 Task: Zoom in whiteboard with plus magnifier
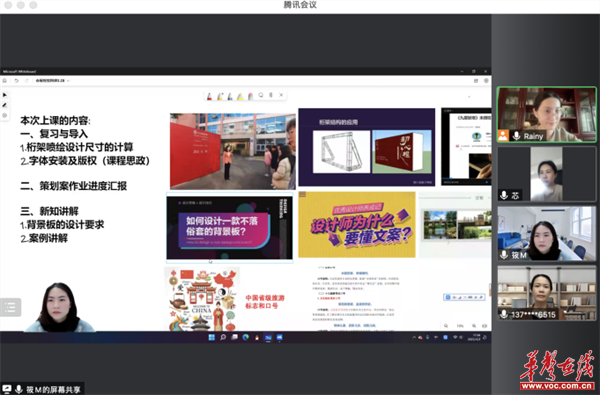[x=474, y=326]
